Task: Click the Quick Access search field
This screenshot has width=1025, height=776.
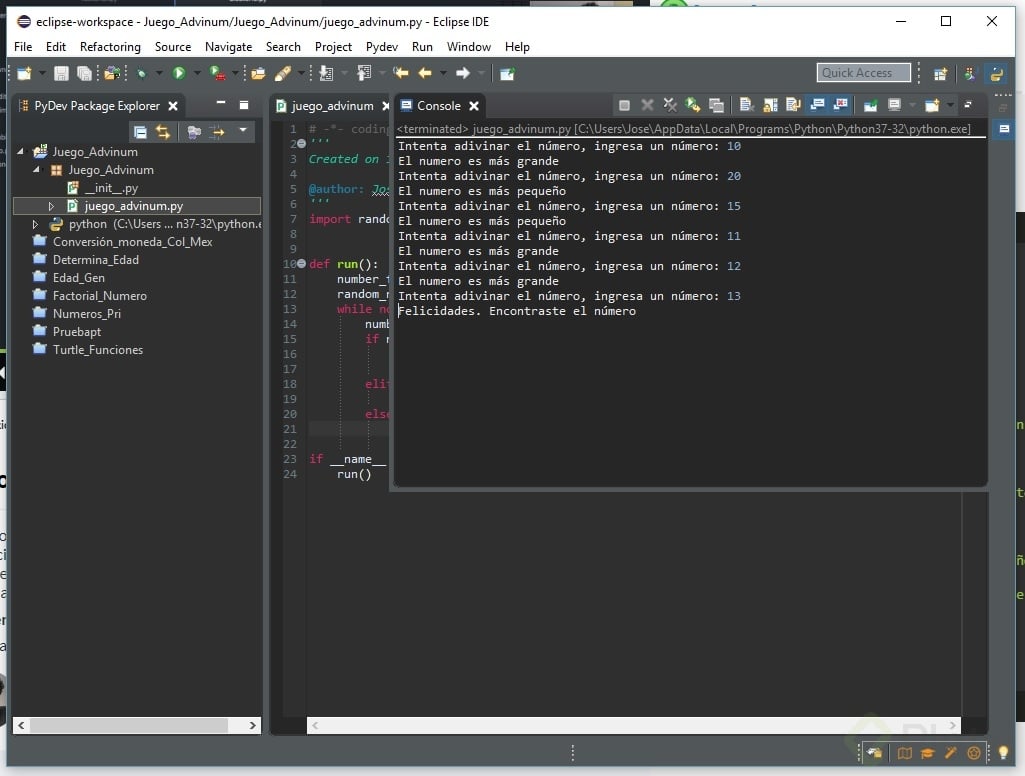Action: [x=863, y=73]
